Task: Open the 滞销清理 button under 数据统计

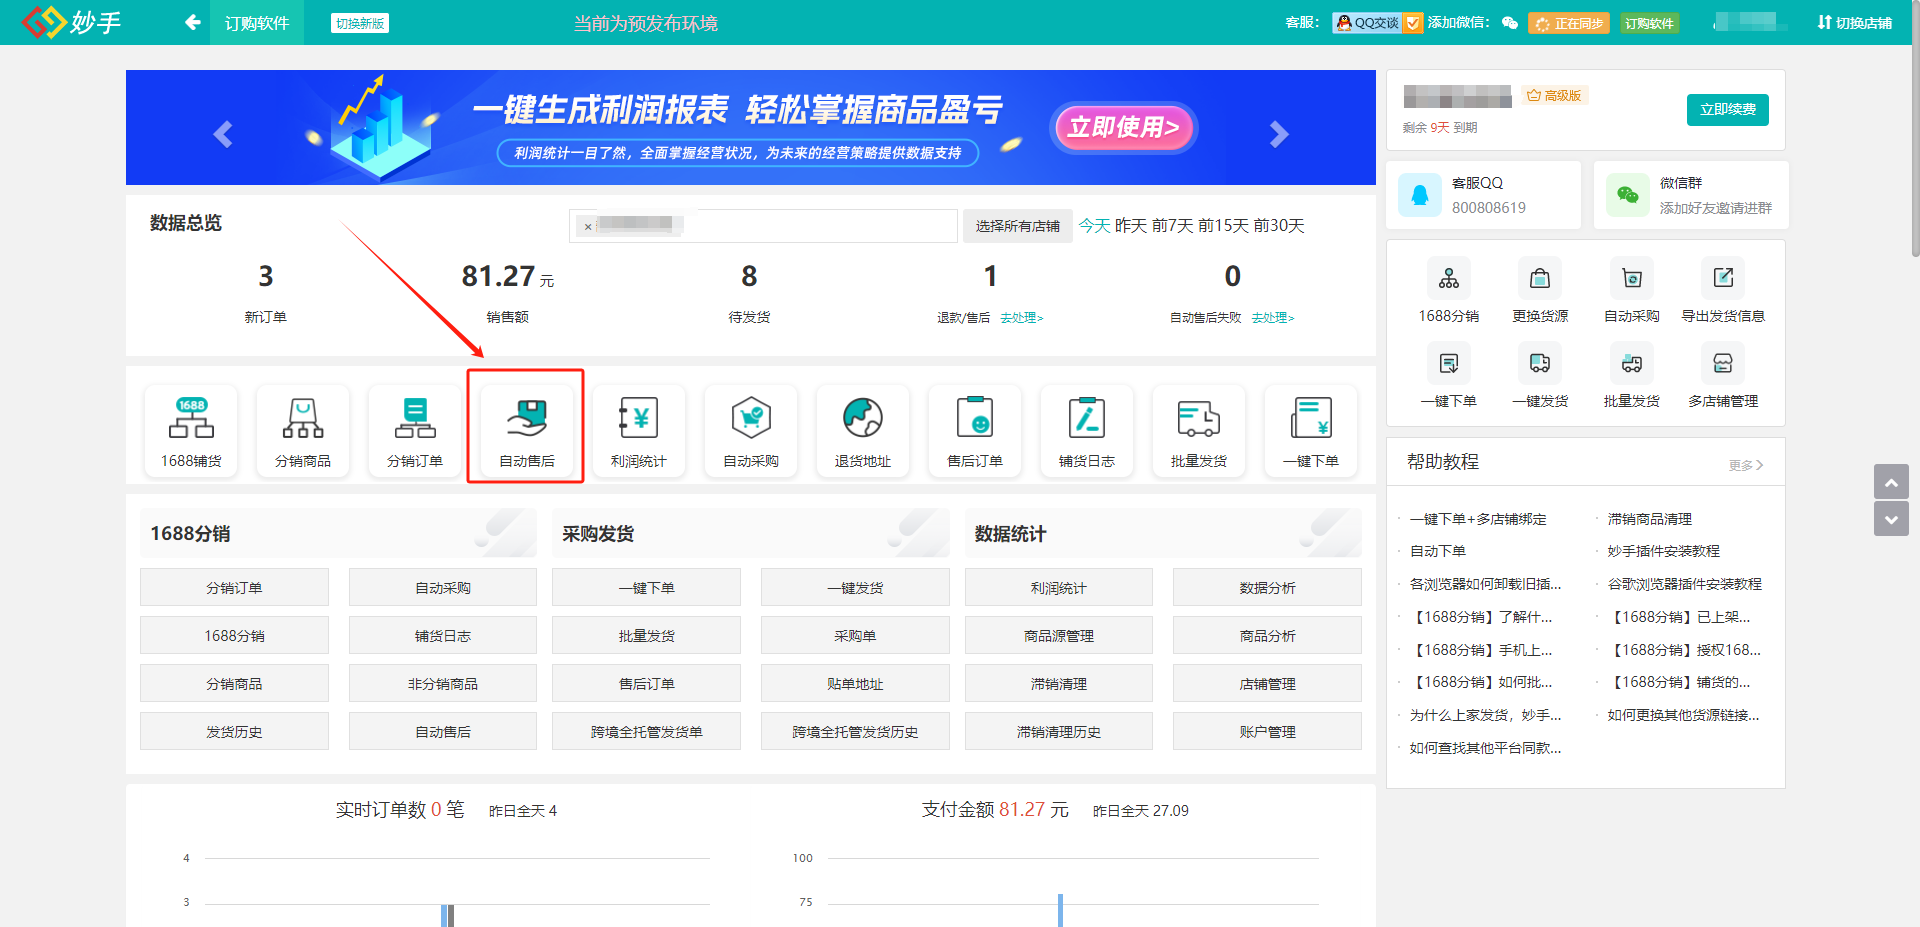Action: [x=1059, y=683]
